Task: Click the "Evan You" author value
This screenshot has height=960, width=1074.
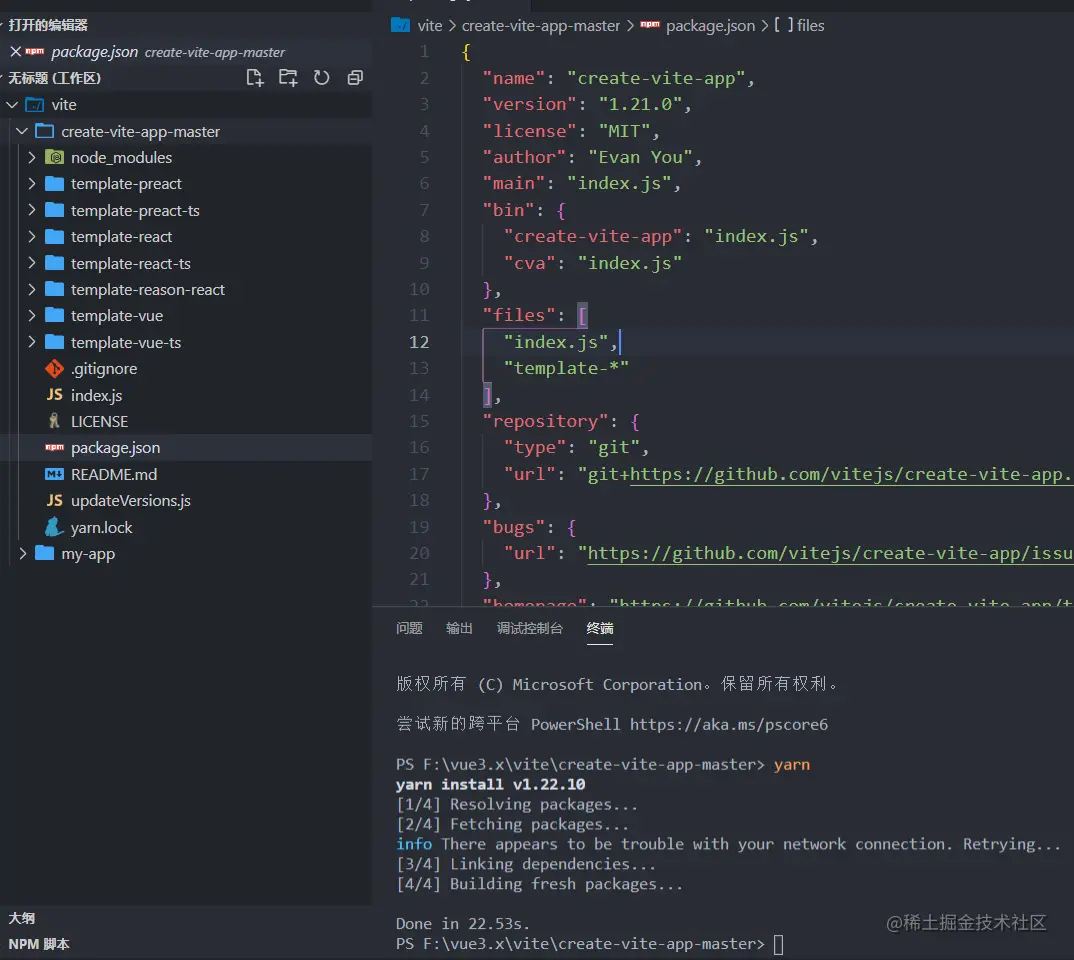Action: coord(640,157)
